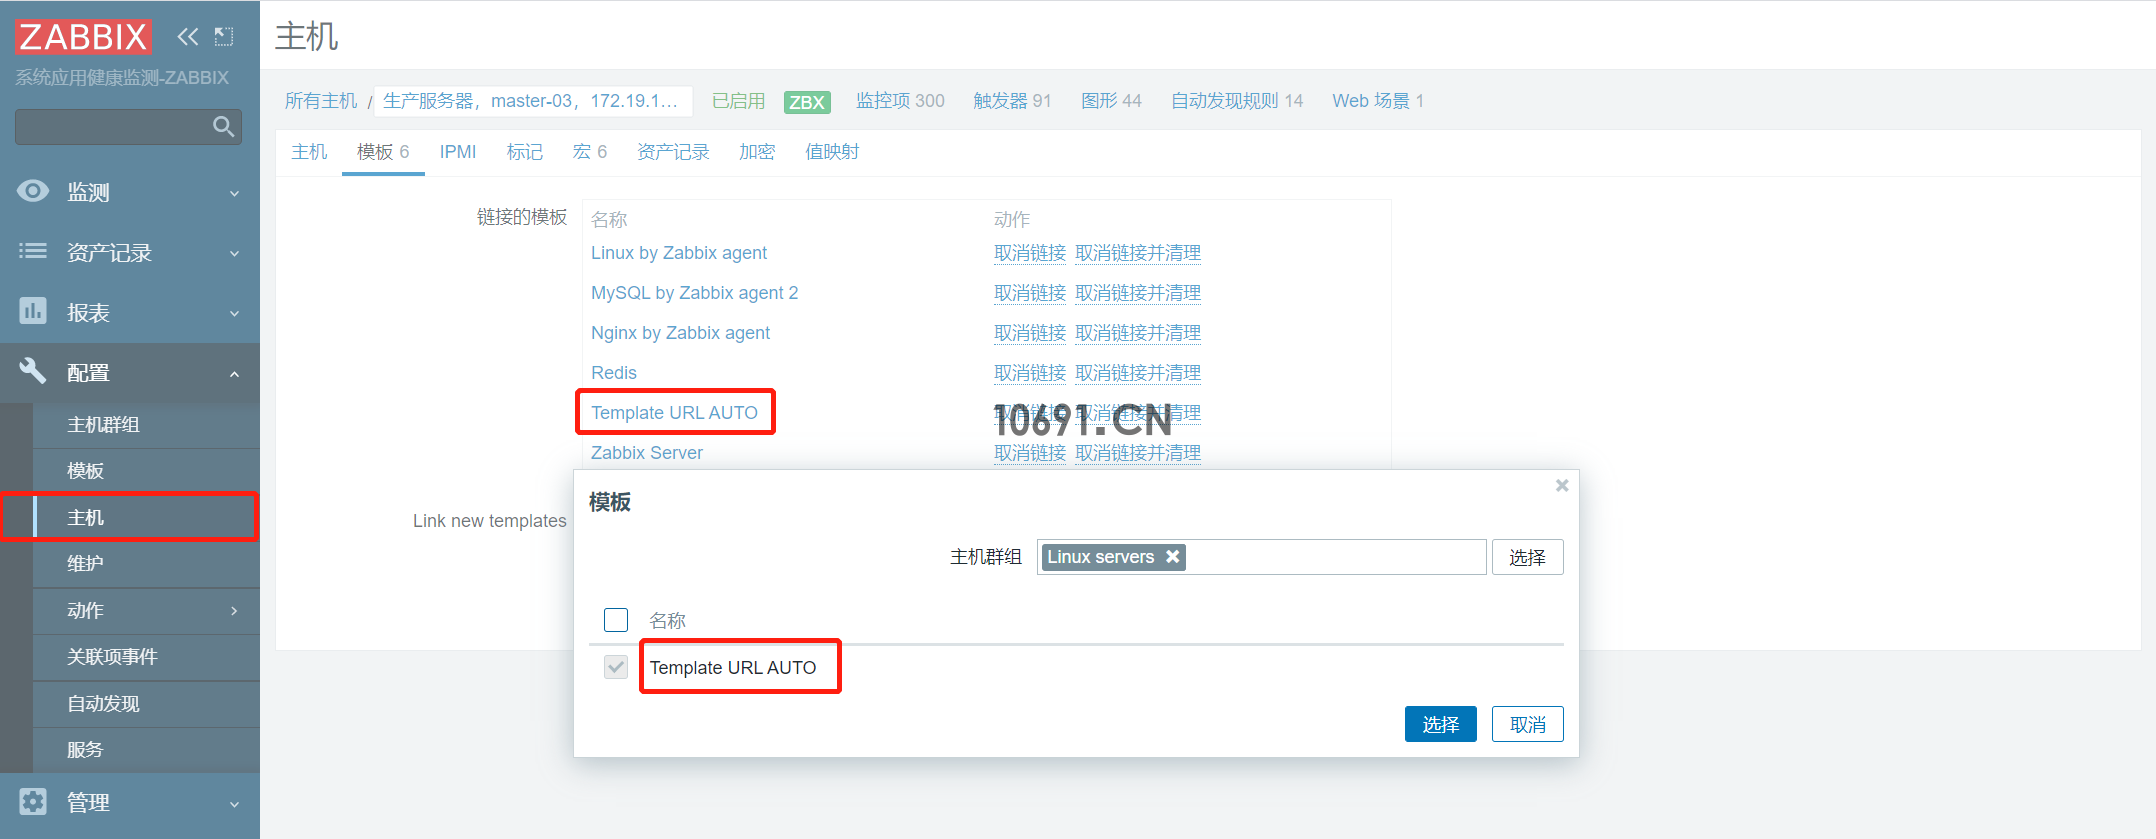Screen dimensions: 2156x839
Task: Open 服务 in the sidebar
Action: tap(146, 750)
